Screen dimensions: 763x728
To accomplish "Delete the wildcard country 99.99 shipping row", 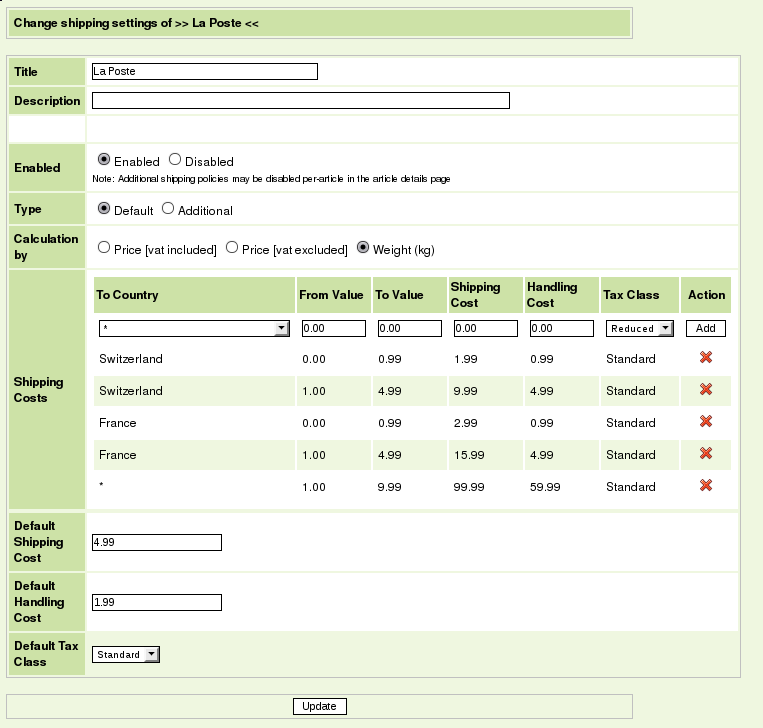I will pyautogui.click(x=705, y=486).
